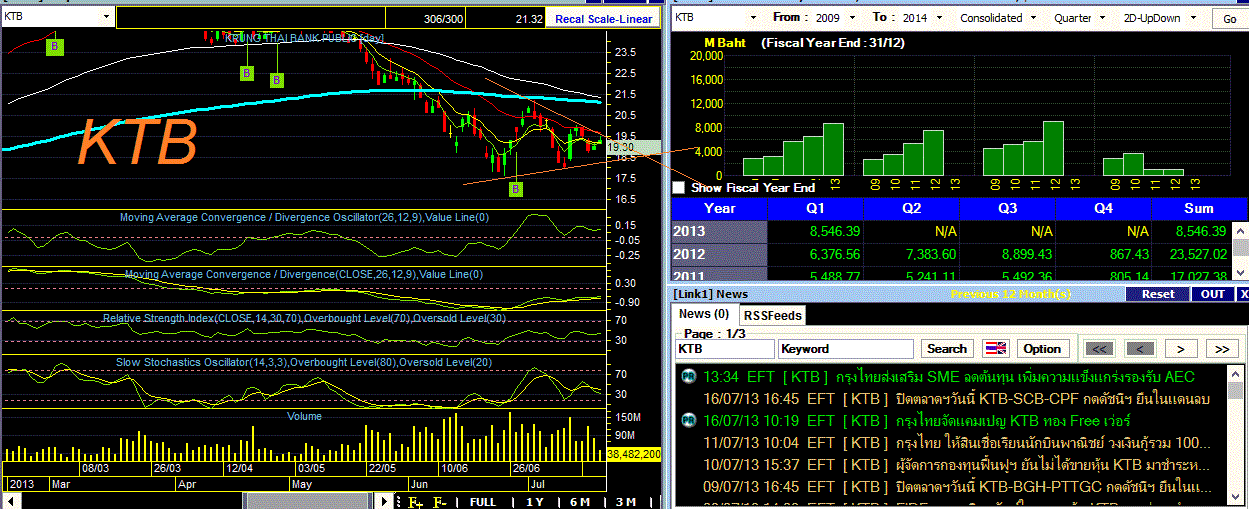Click the Reset button in news header
This screenshot has width=1250, height=509.
(1157, 294)
